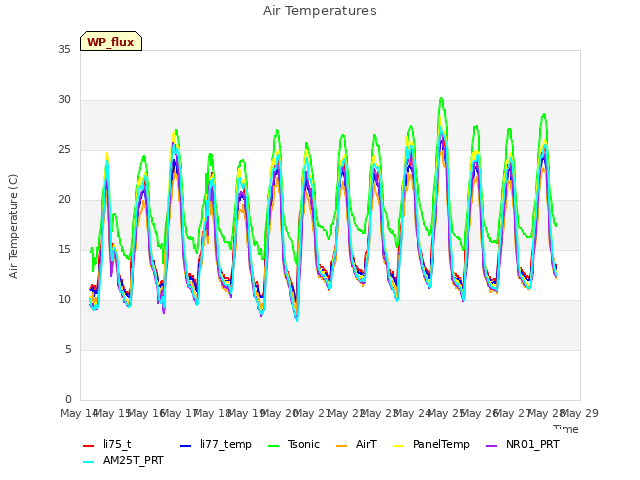The image size is (640, 480).
Task: Click the yellow PanelTemp legend color marker
Action: point(398,446)
